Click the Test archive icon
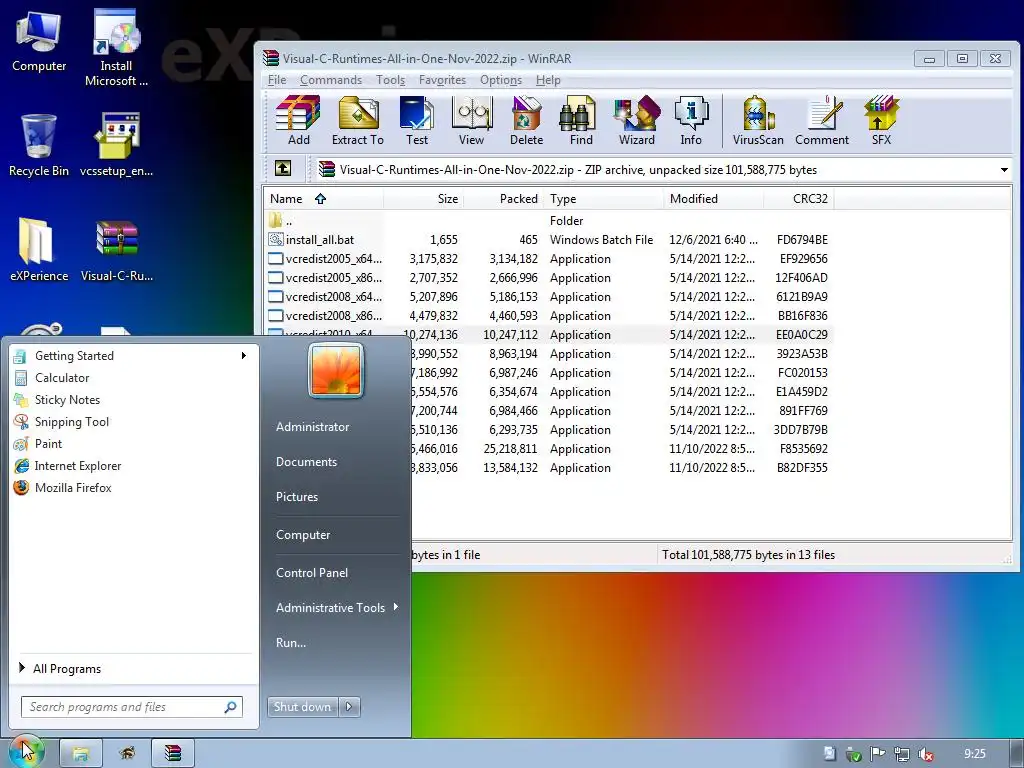Screen dimensions: 1024x768 tap(417, 120)
